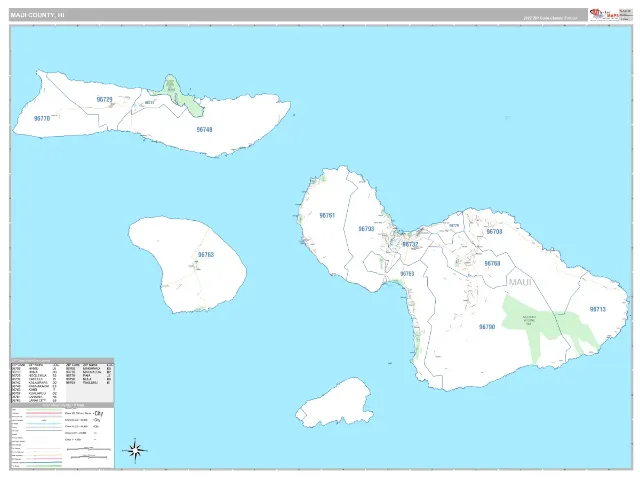Select ZIP code label 96793
This screenshot has width=640, height=480.
(366, 229)
